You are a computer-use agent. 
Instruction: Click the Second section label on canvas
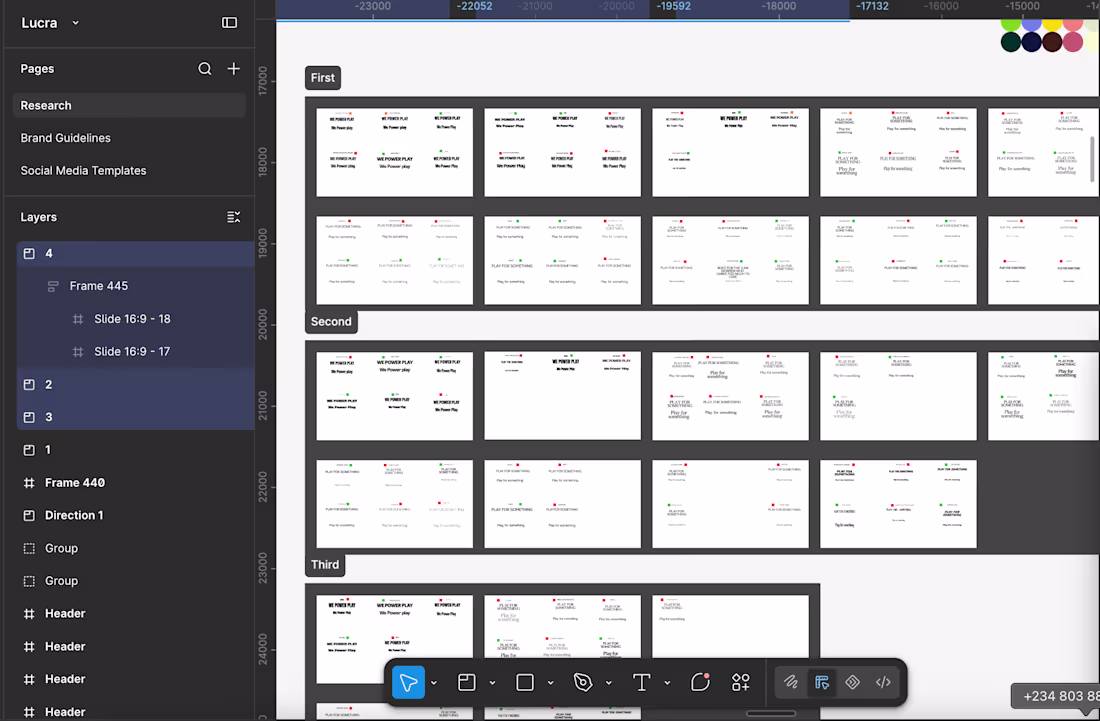click(331, 322)
